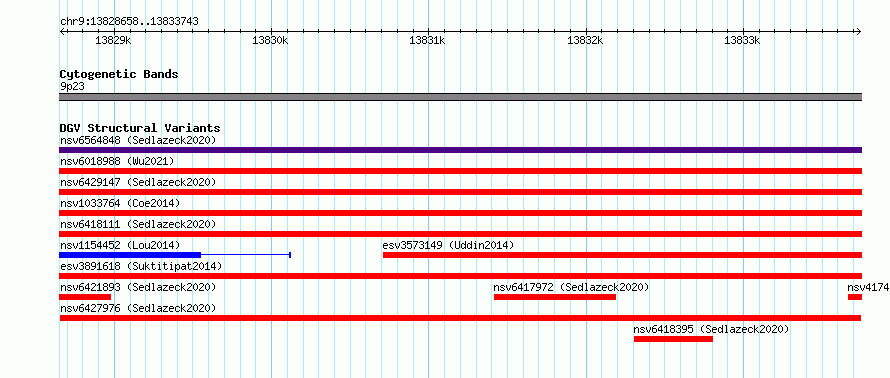Click the small red nsv4174 bar
Viewport: 890px width, 378px height.
pos(855,297)
